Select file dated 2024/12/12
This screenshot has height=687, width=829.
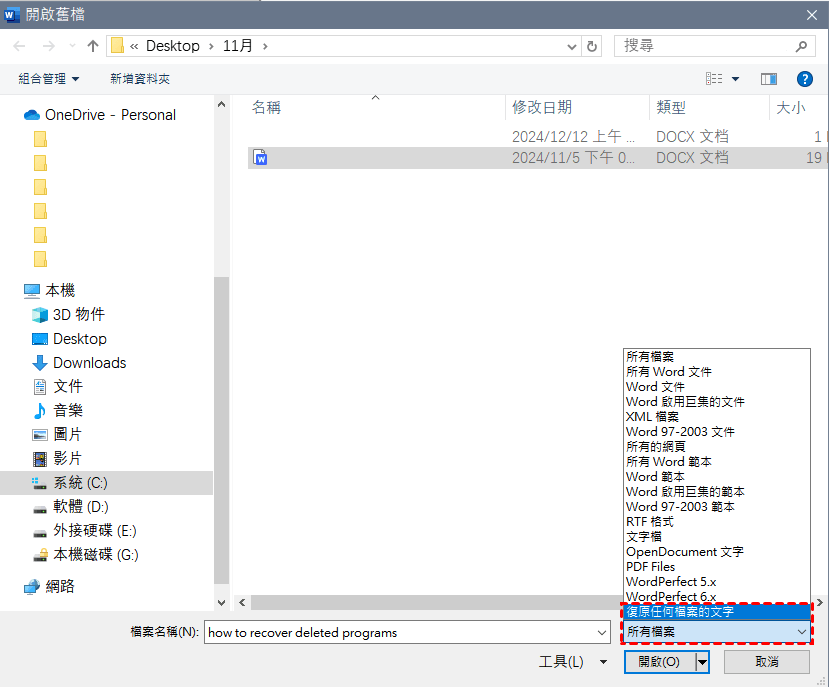pos(536,136)
